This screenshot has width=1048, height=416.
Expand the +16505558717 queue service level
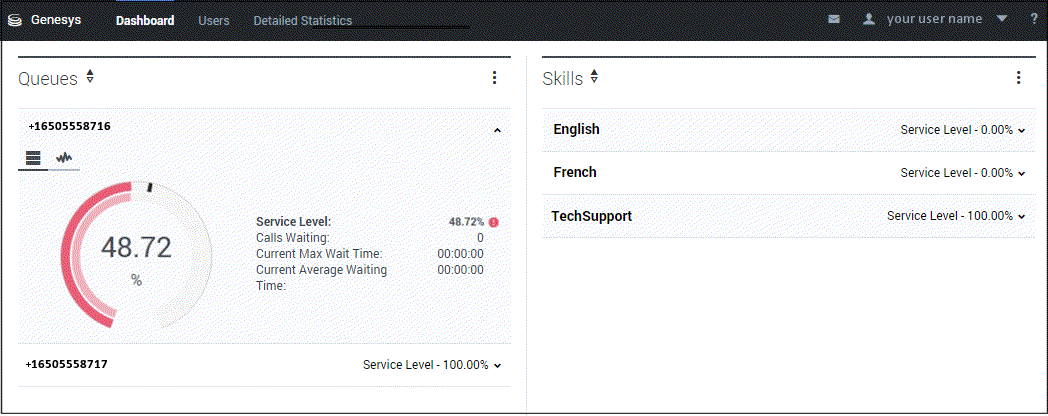tap(497, 366)
